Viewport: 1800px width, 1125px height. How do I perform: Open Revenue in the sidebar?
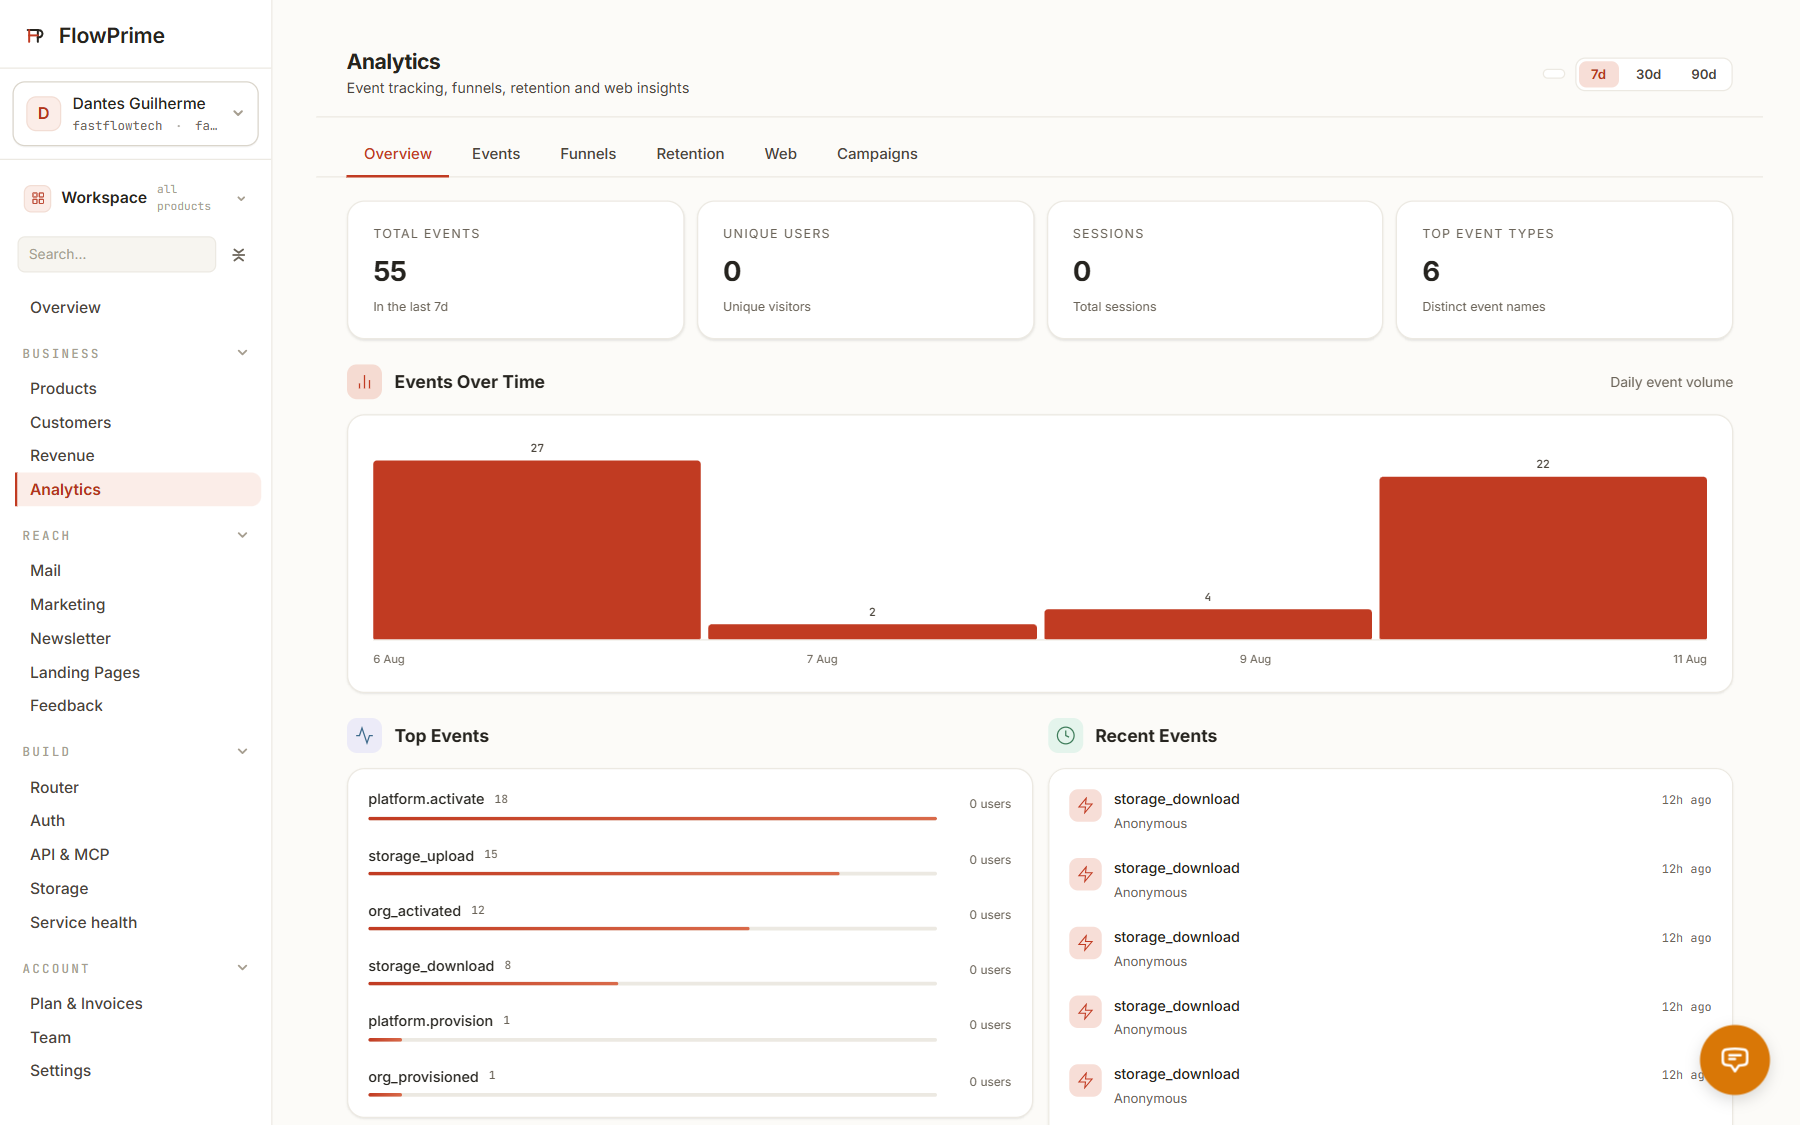(x=62, y=456)
